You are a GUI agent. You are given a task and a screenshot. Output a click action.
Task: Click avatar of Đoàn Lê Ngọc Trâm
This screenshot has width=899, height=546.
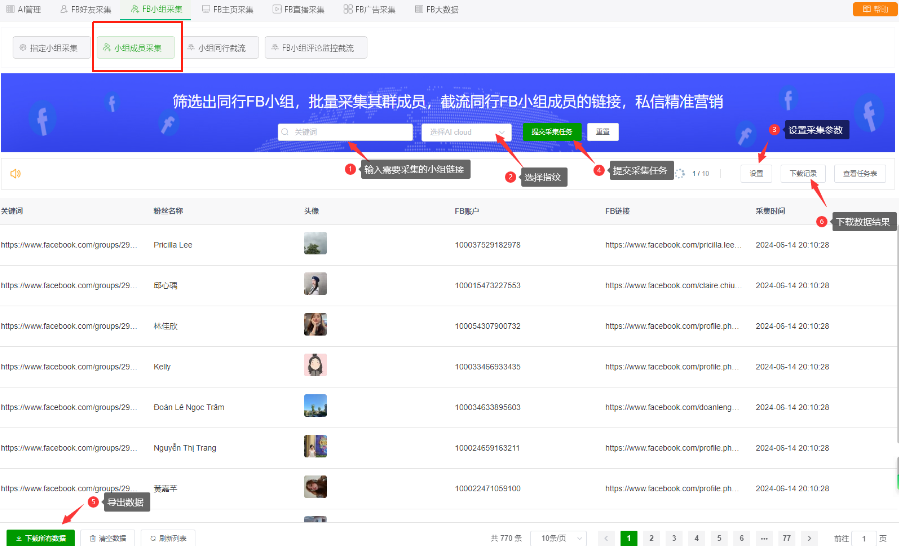point(315,405)
